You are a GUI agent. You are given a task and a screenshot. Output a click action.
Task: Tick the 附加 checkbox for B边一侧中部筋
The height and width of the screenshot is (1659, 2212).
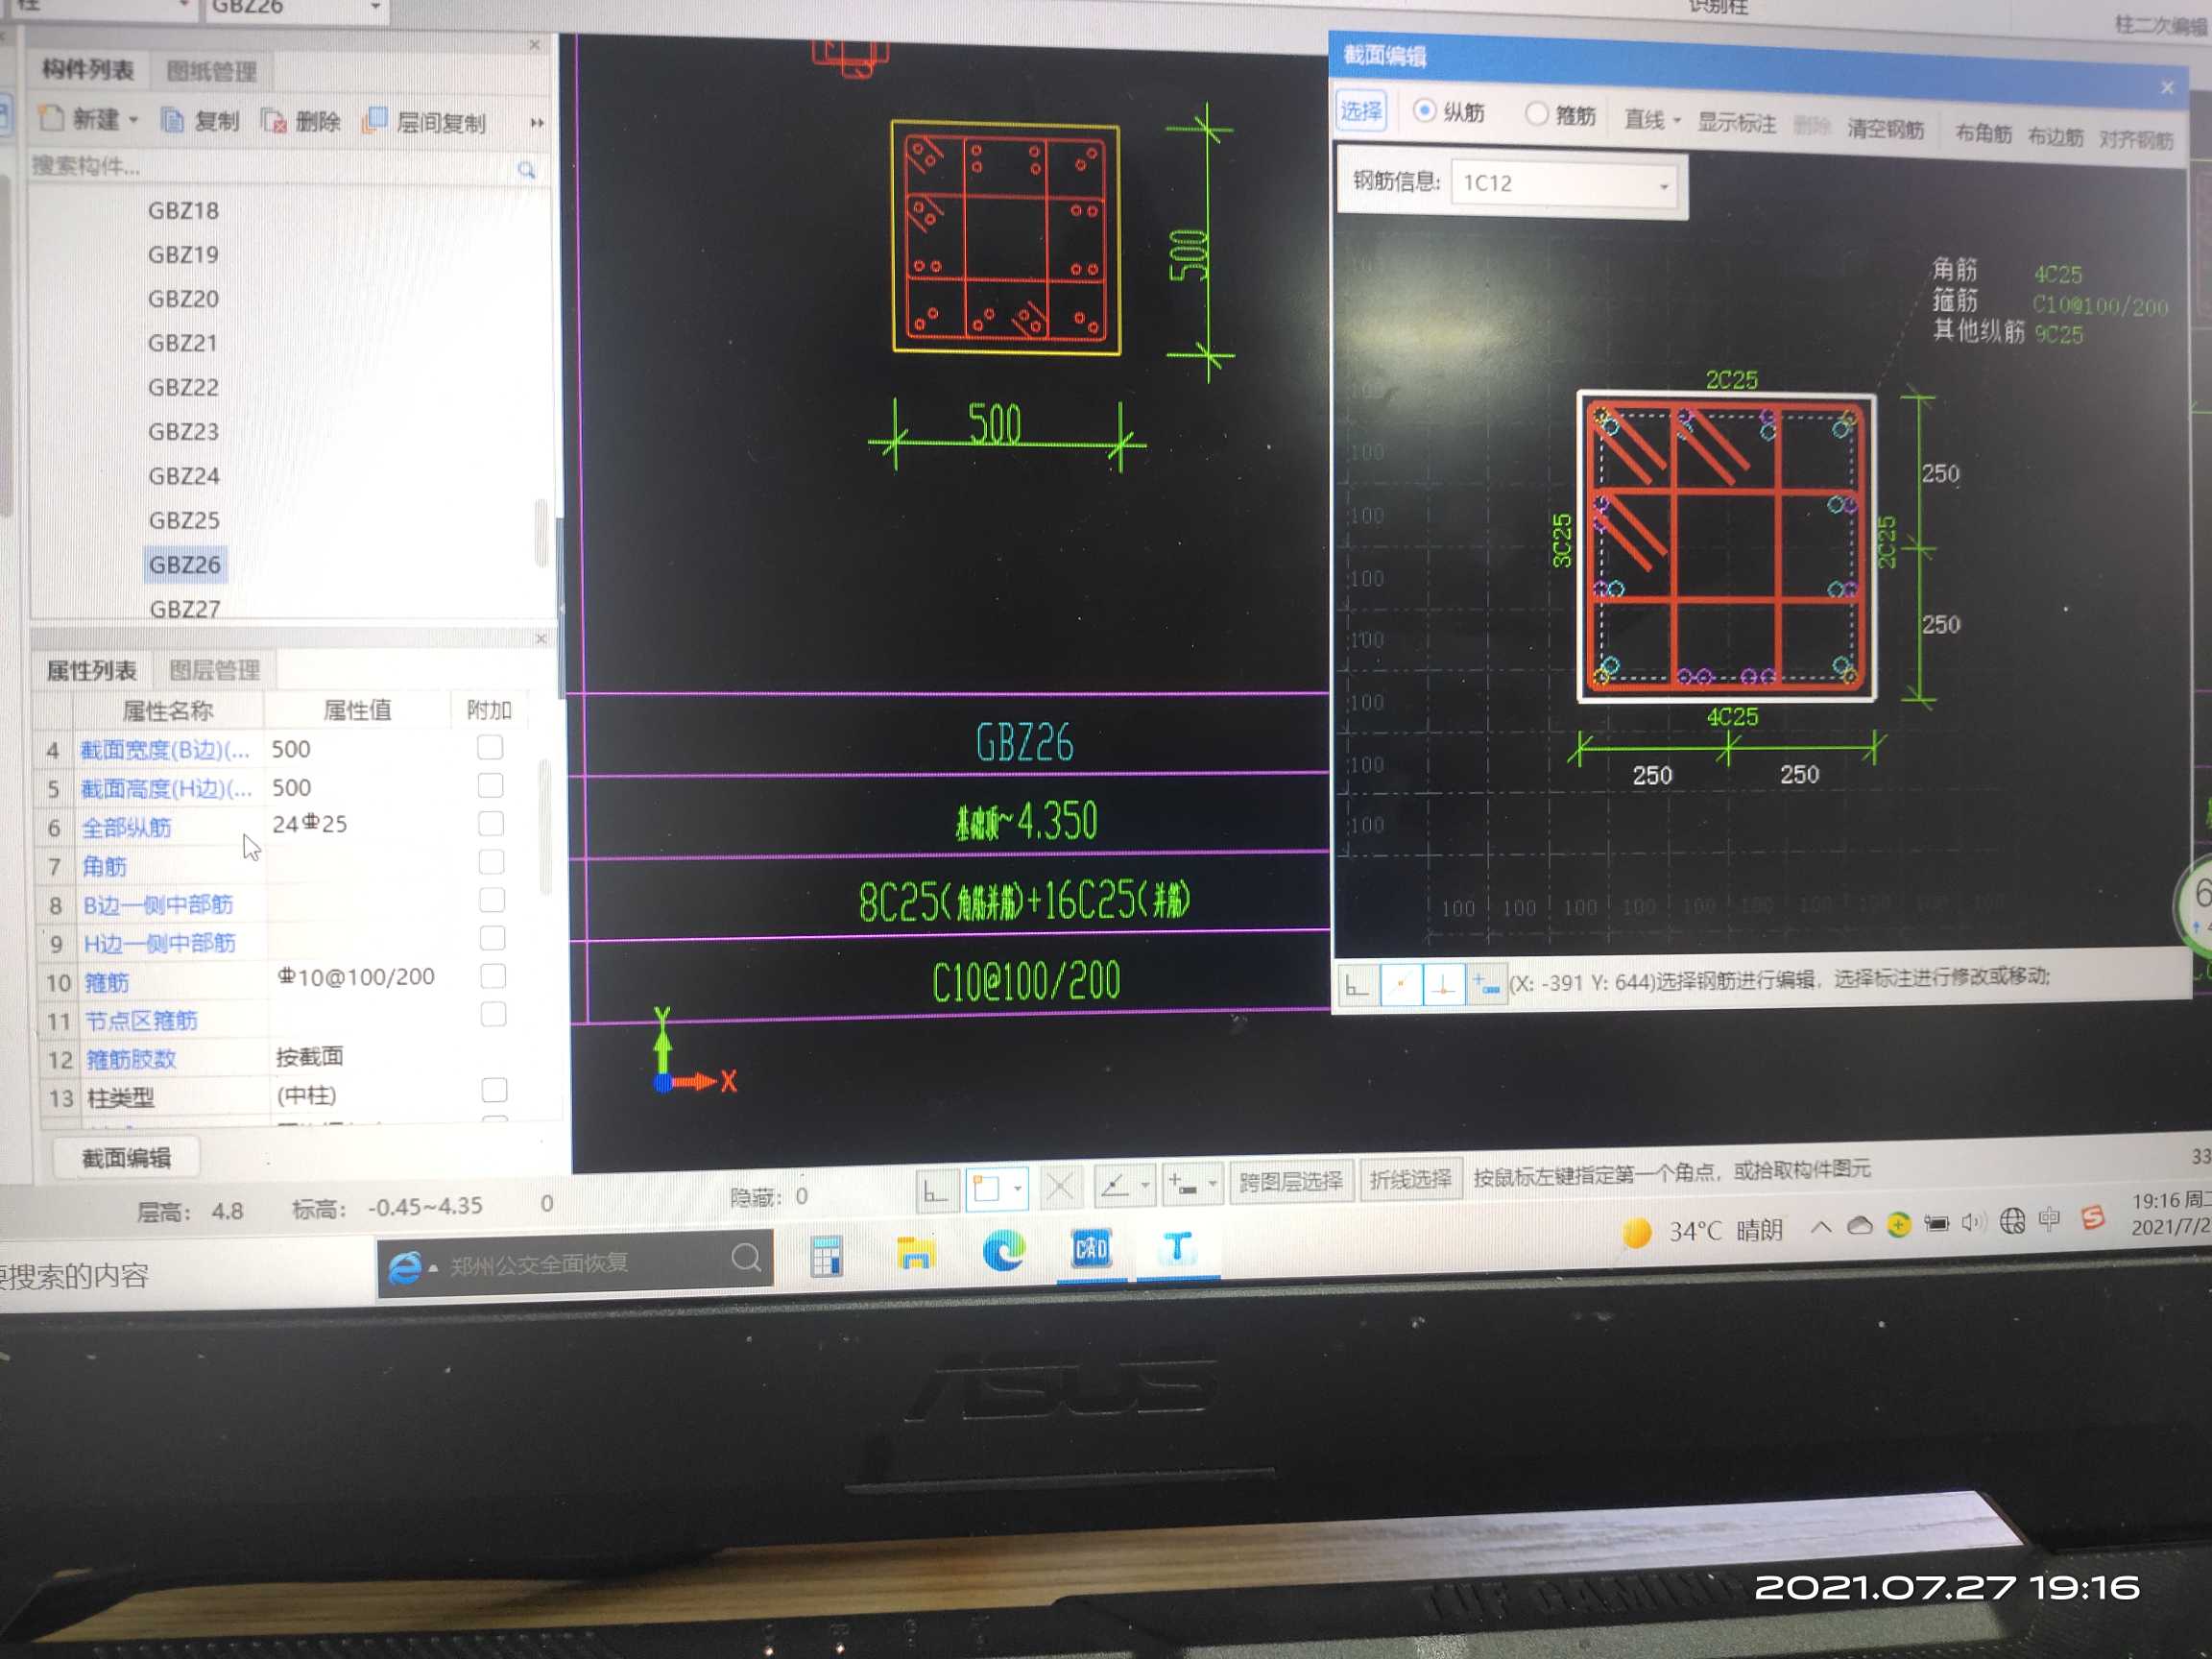click(491, 899)
